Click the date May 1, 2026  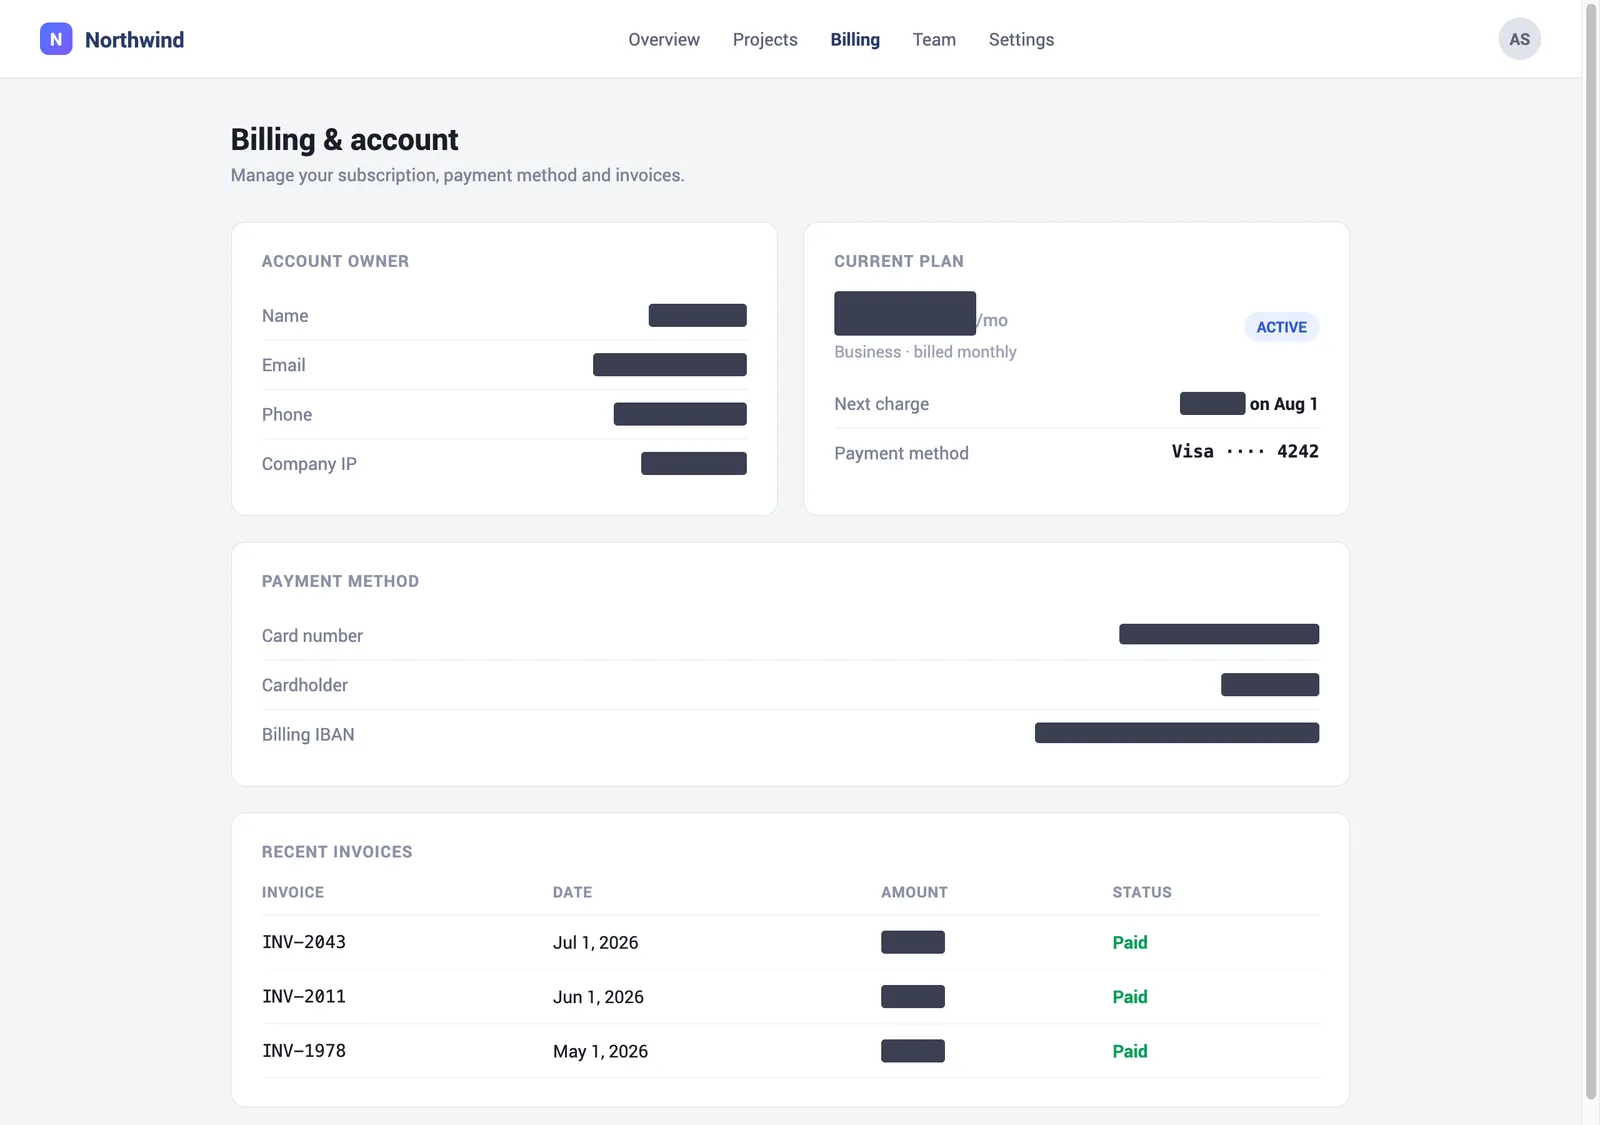[x=600, y=1052]
